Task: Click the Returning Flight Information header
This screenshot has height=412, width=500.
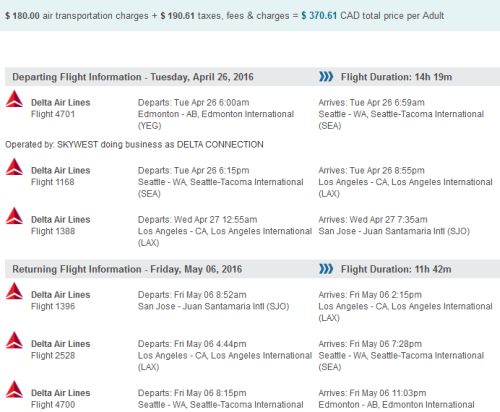Action: (x=127, y=269)
